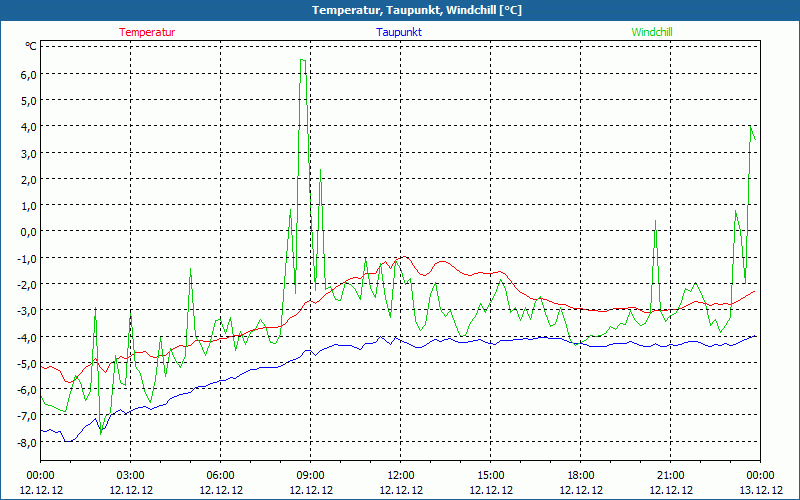Click the -1,0 y-axis value
800x500 pixels.
(x=27, y=259)
